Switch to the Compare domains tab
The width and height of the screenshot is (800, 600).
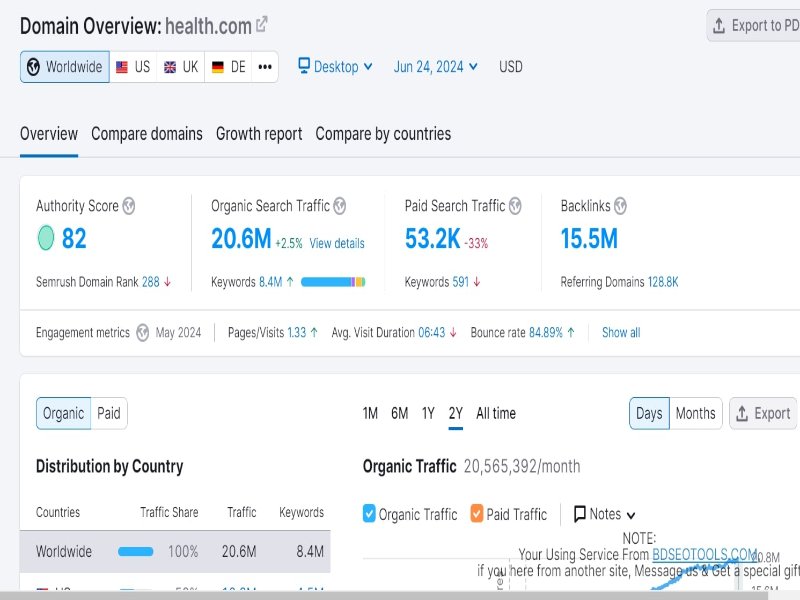click(x=147, y=133)
